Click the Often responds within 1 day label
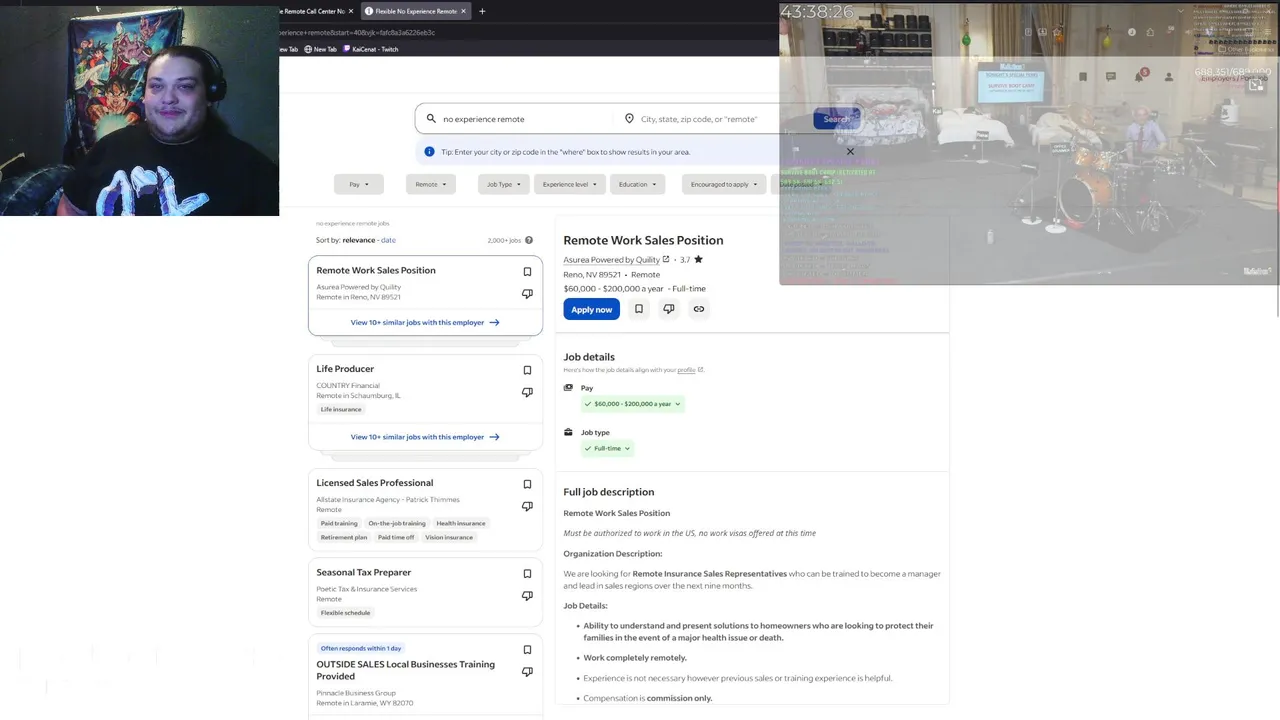The width and height of the screenshot is (1280, 720). coord(361,648)
